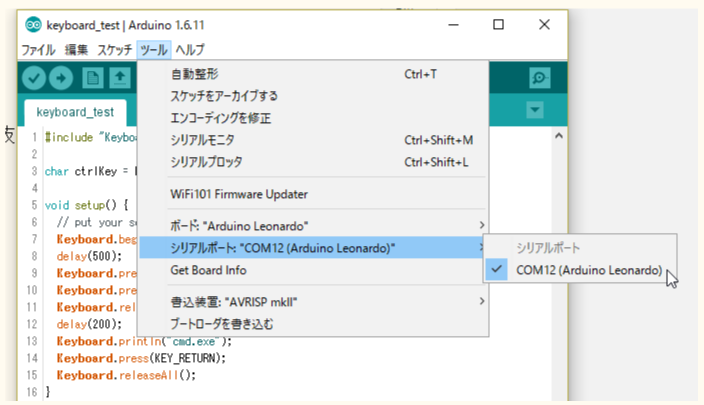This screenshot has width=704, height=405.
Task: Select ブートローダを書き込む menu entry
Action: (313, 324)
